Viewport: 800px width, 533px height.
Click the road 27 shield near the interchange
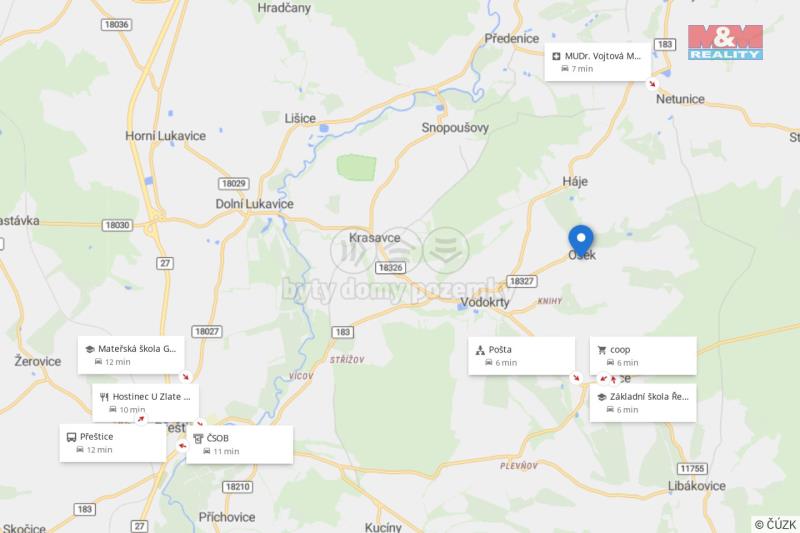point(165,263)
